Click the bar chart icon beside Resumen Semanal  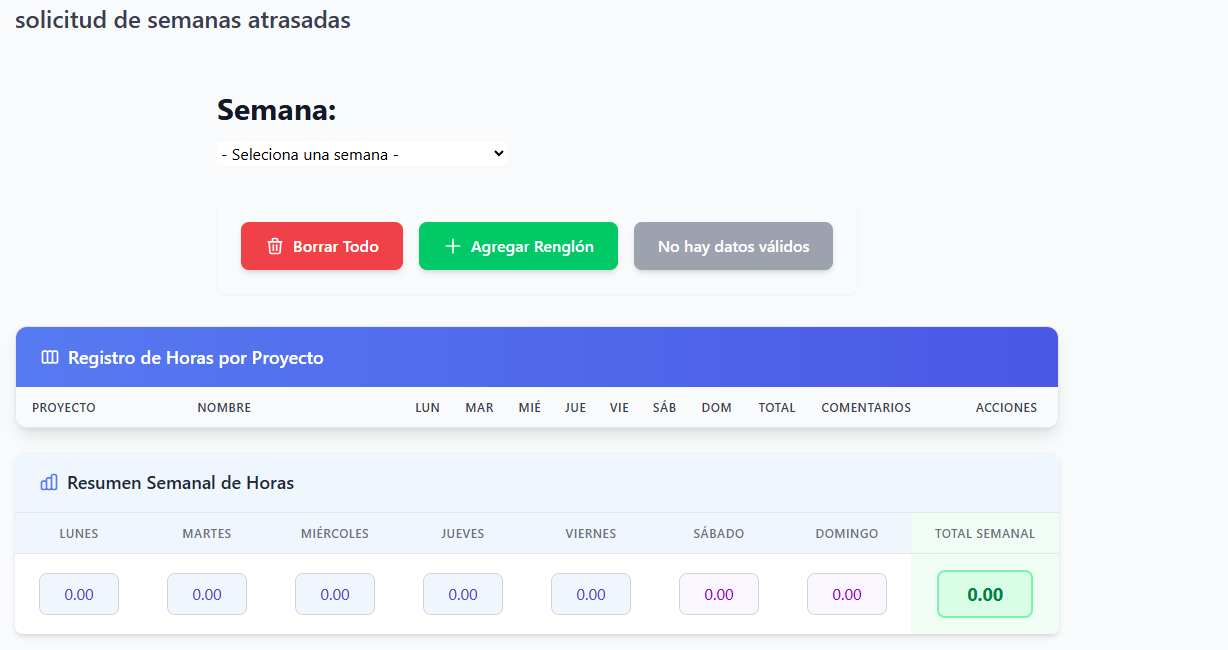[x=49, y=483]
